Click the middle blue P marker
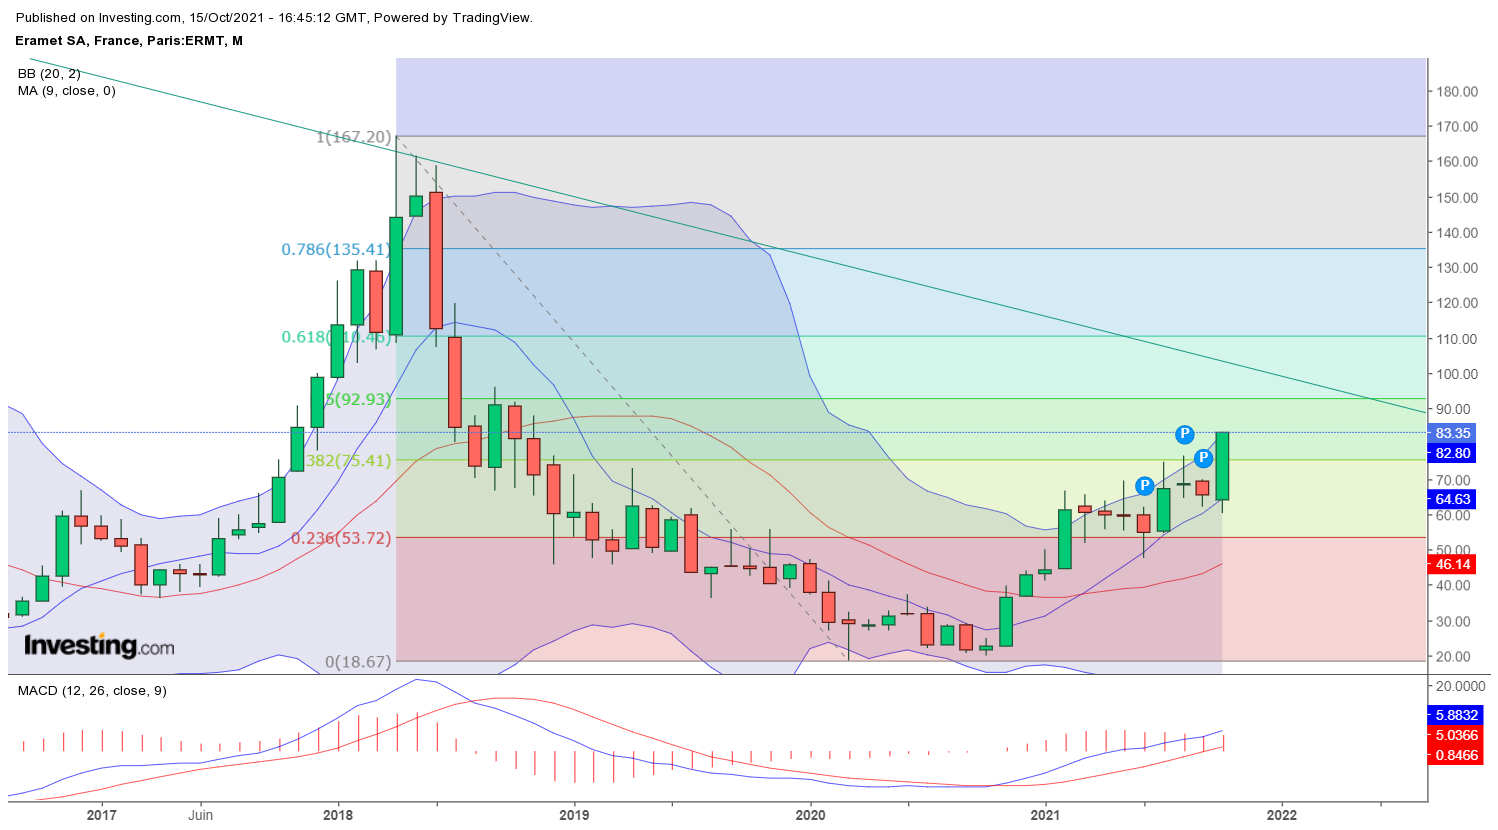 [1204, 458]
